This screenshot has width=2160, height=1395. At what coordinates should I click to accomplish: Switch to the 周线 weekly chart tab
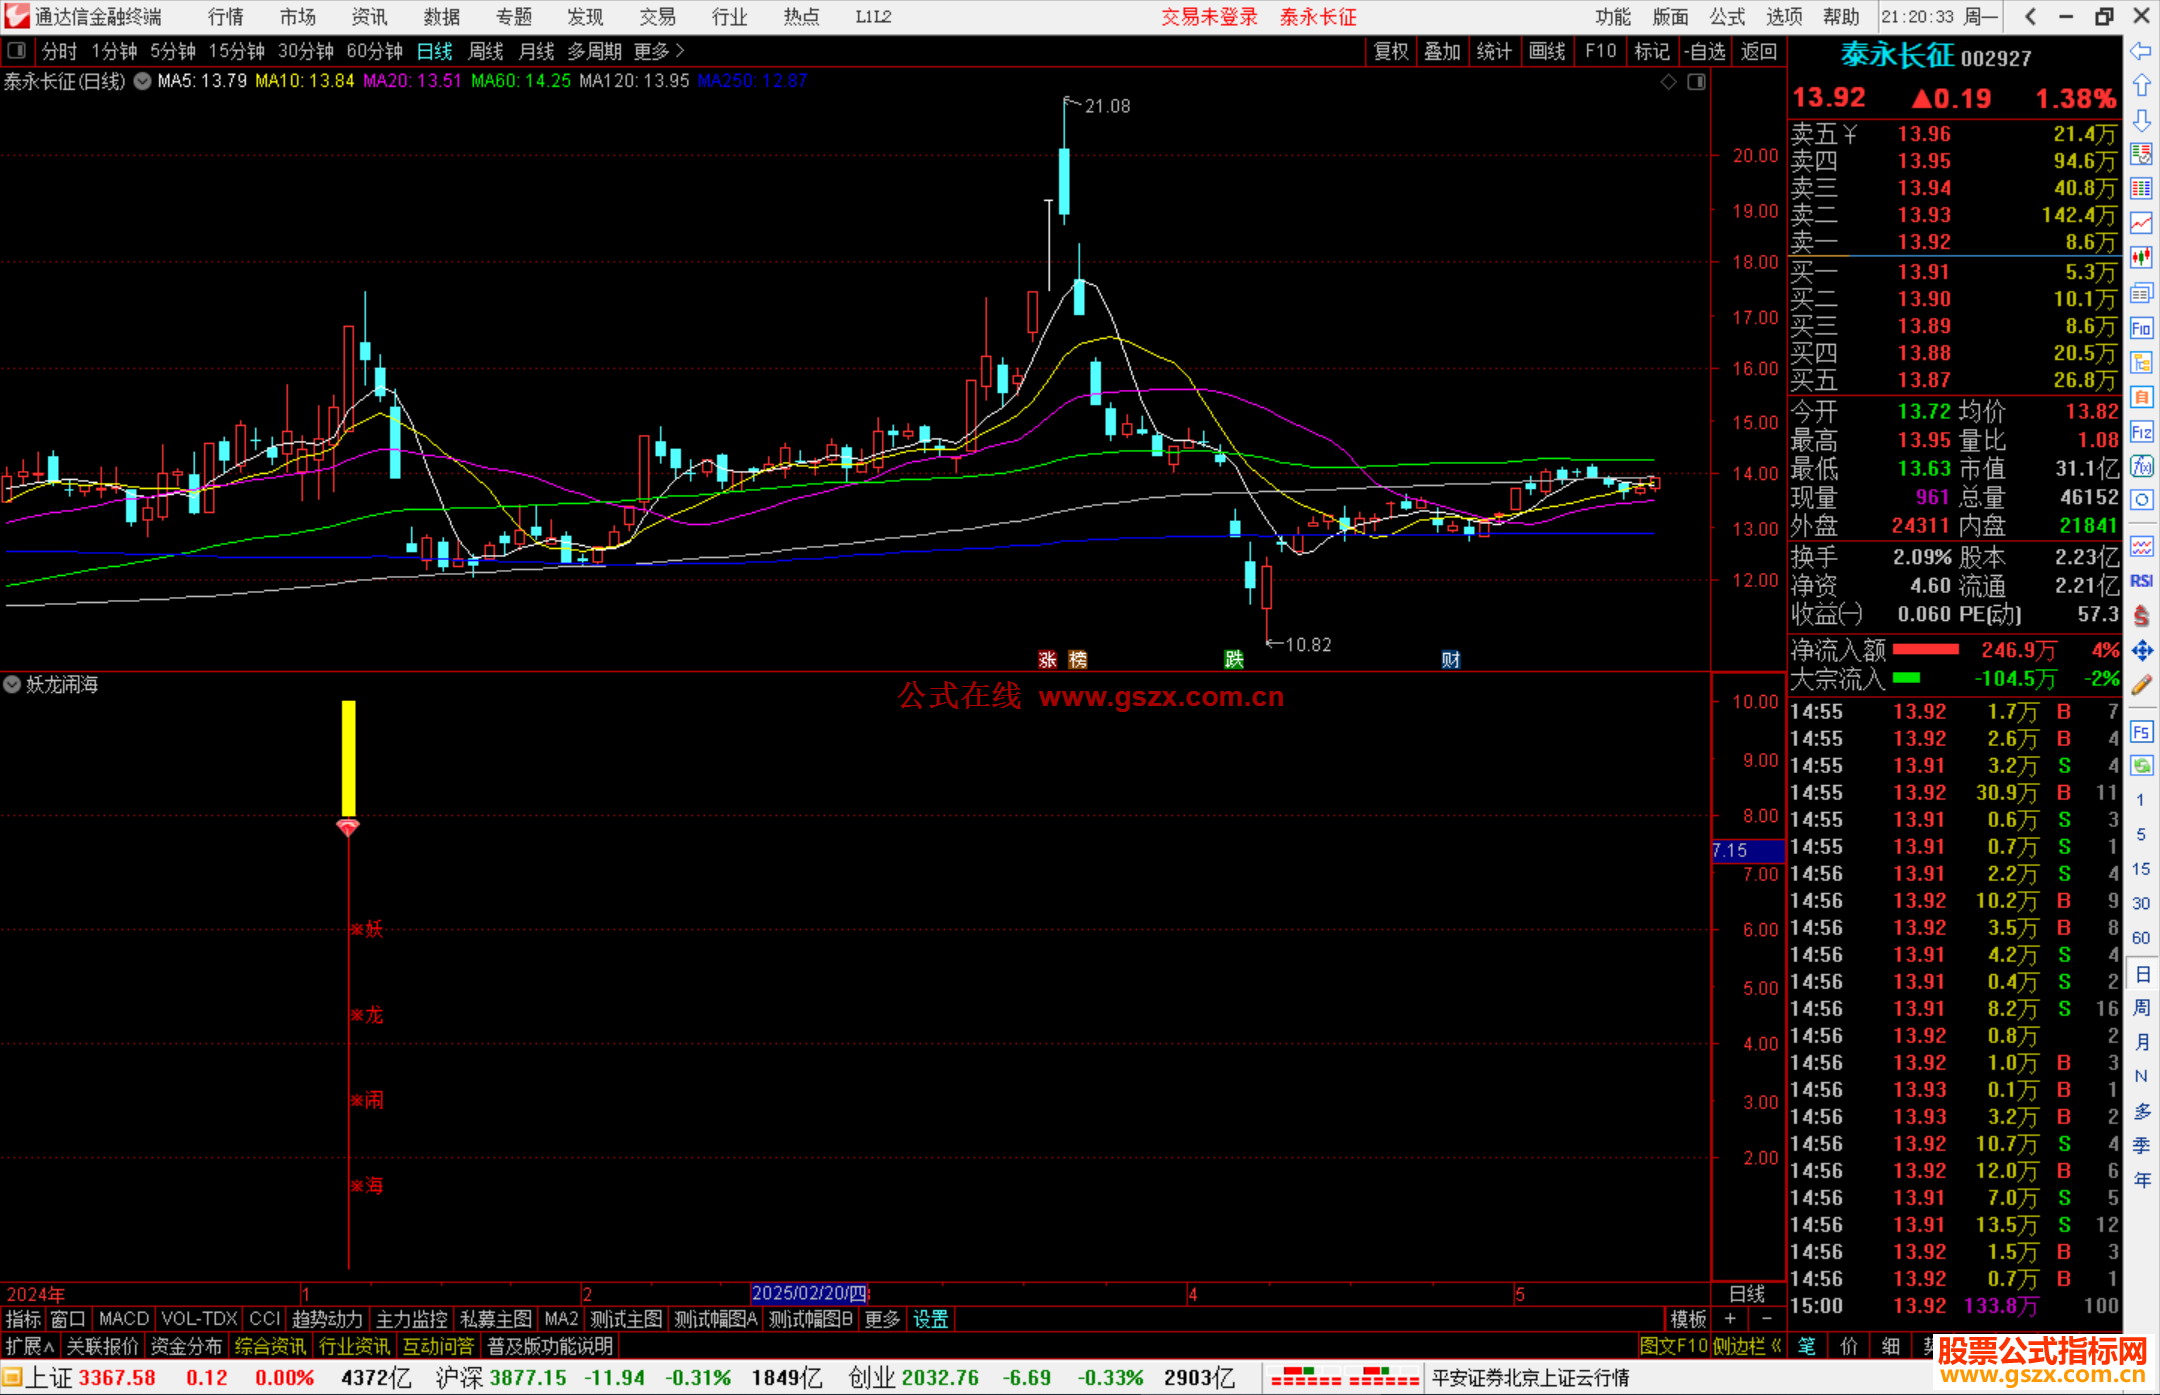coord(486,51)
